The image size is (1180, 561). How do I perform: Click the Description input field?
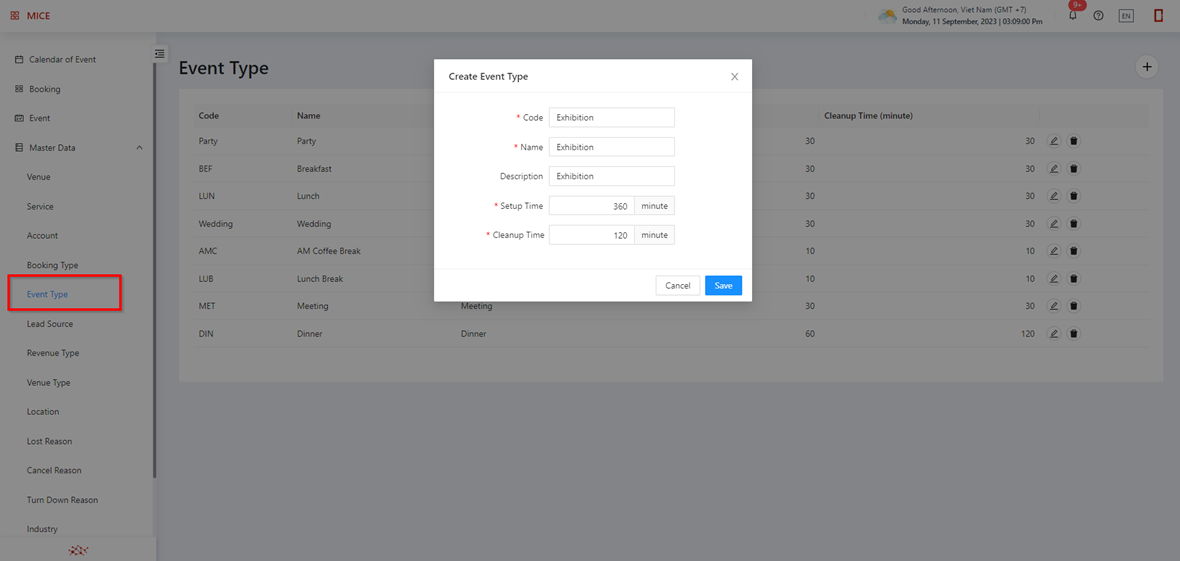click(611, 176)
